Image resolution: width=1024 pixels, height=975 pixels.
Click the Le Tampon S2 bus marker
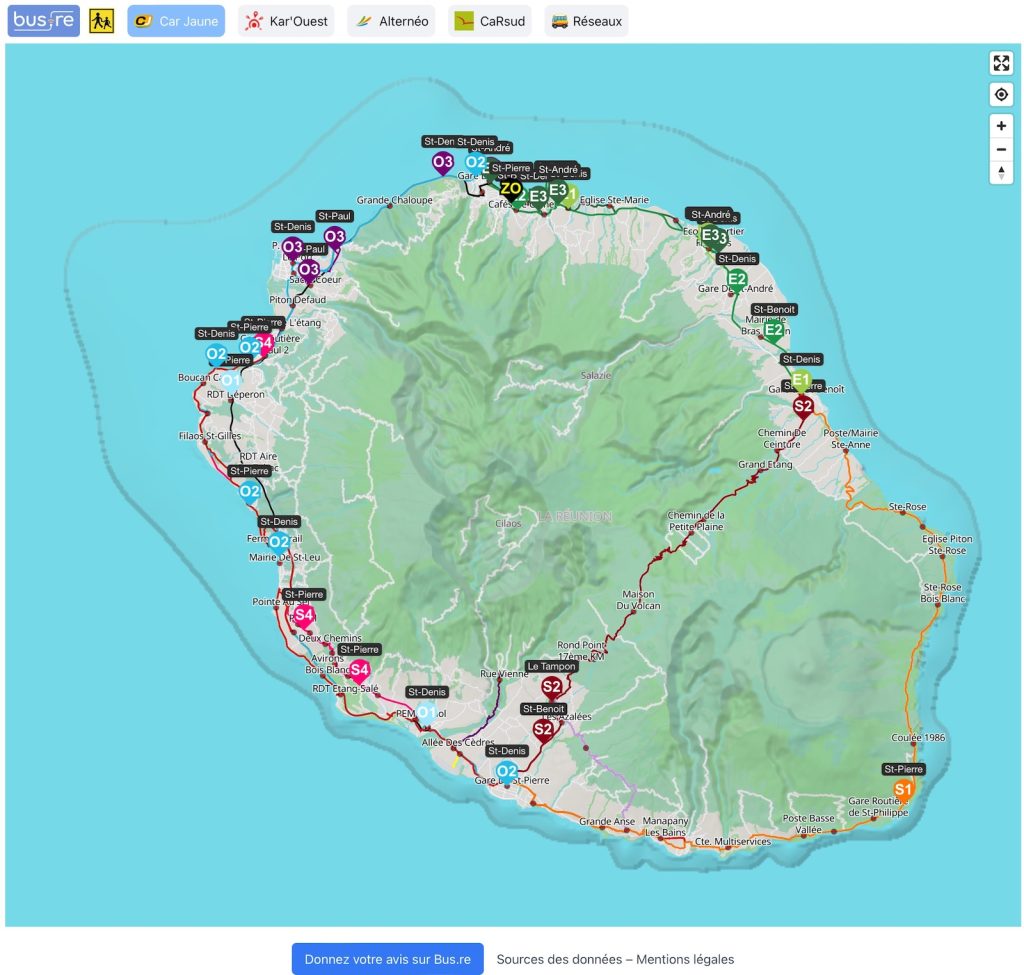coord(551,687)
